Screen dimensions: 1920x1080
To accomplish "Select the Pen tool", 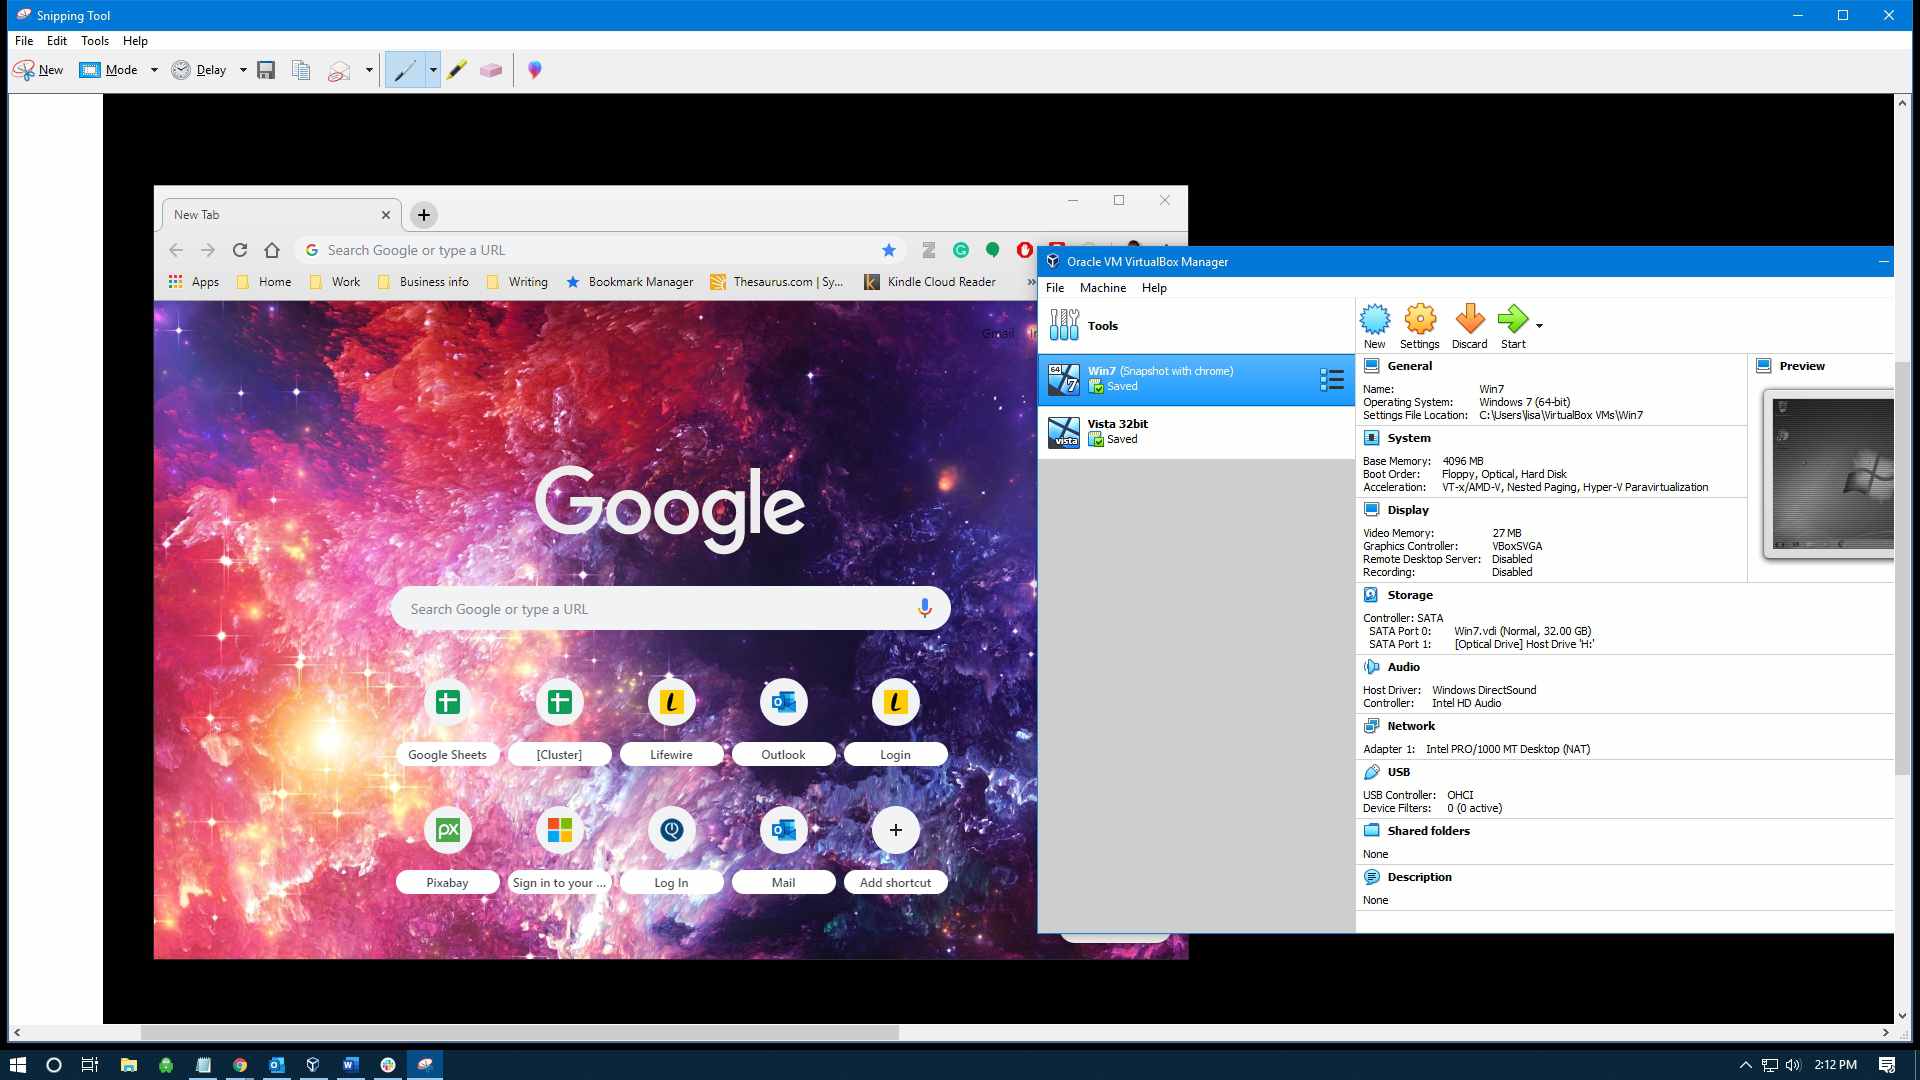I will (405, 70).
